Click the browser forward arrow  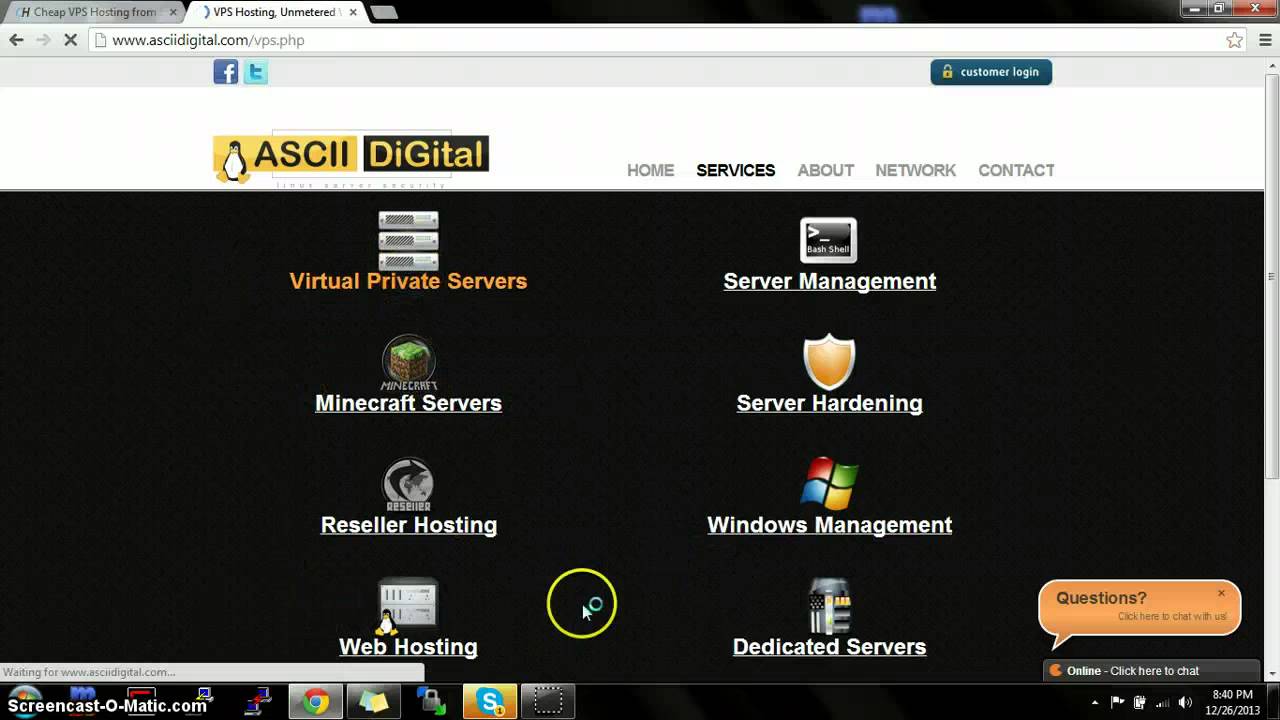coord(43,40)
